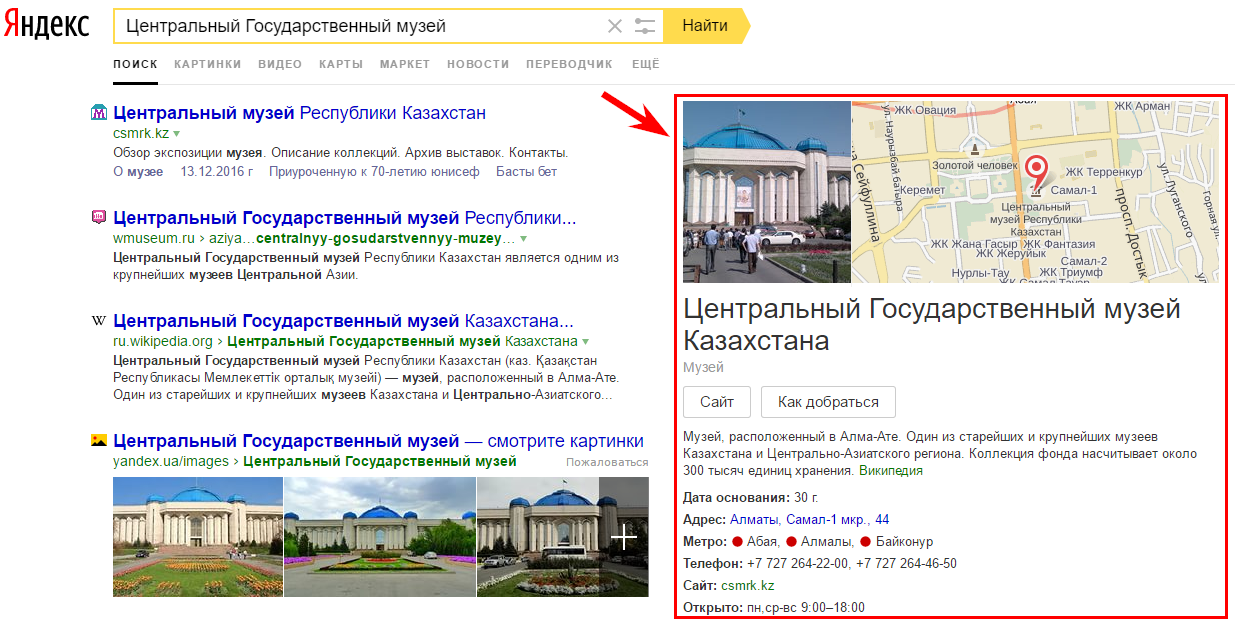Open the Wikipedia Центральный Государственный музей Казахстана result
The width and height of the screenshot is (1235, 622).
click(x=343, y=322)
